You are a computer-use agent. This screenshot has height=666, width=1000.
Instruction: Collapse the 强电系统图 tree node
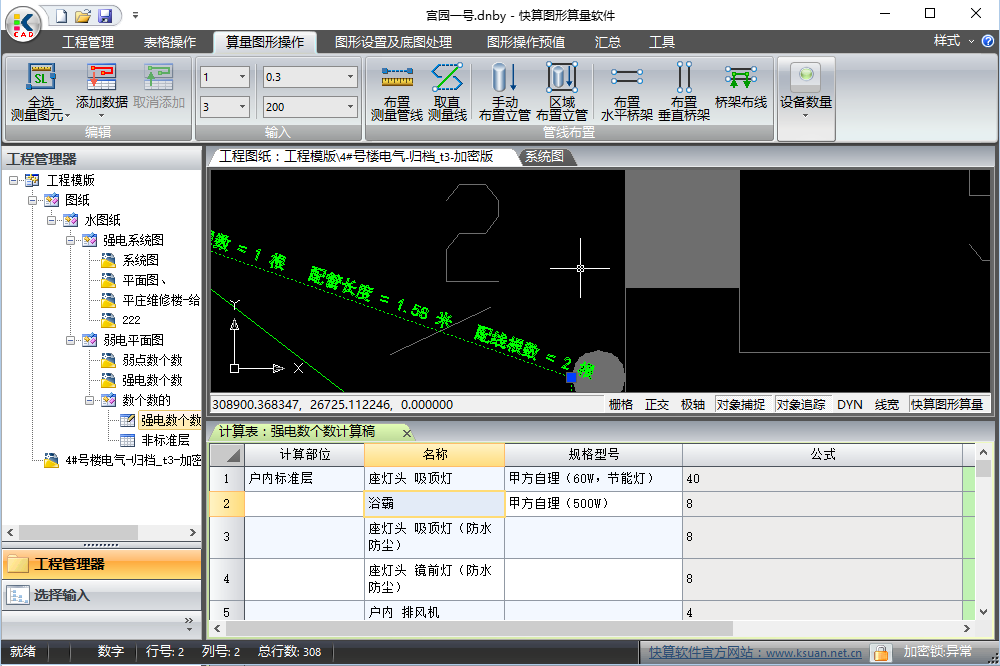point(71,240)
